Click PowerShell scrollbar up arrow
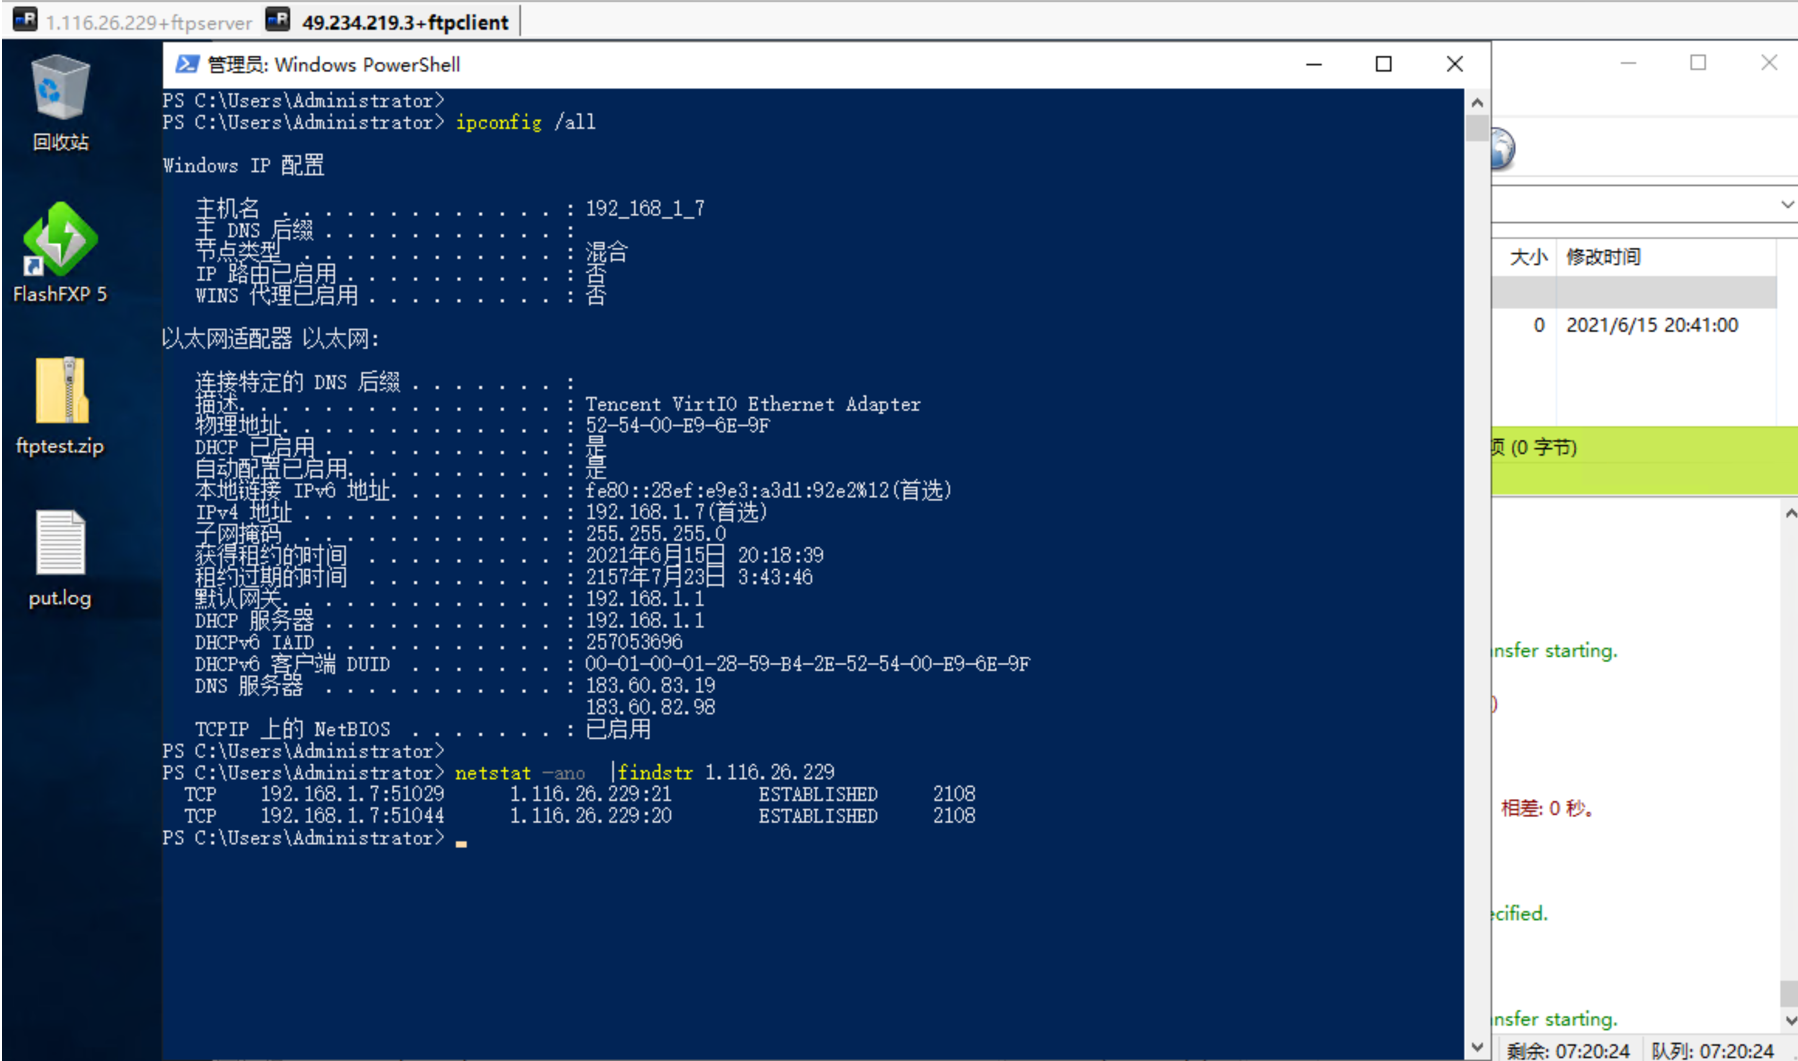The width and height of the screenshot is (1798, 1061). tap(1477, 102)
